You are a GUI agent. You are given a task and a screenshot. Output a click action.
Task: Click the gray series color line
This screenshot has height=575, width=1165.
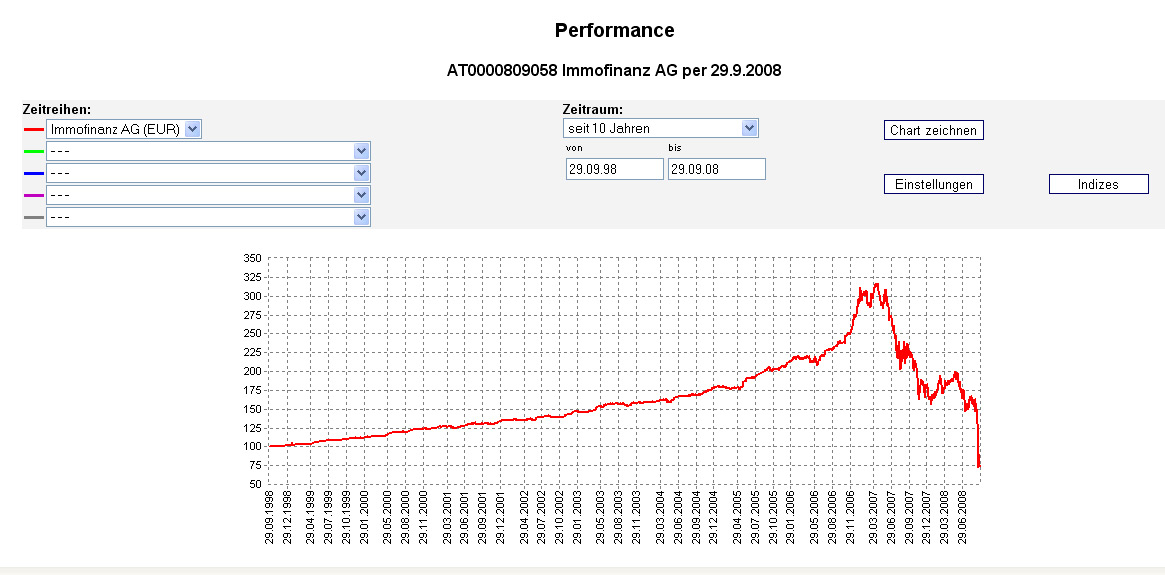(x=33, y=217)
